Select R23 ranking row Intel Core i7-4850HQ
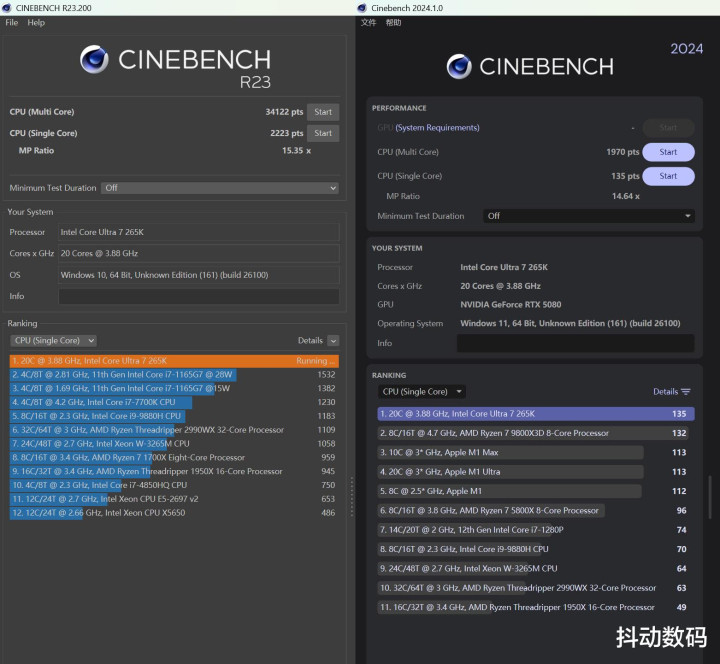720x664 pixels. coord(174,485)
